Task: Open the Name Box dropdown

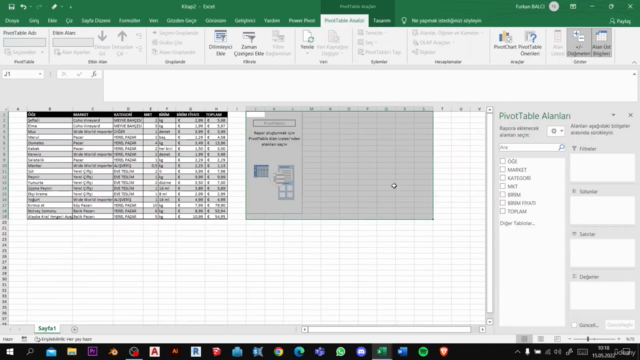Action: tap(40, 74)
